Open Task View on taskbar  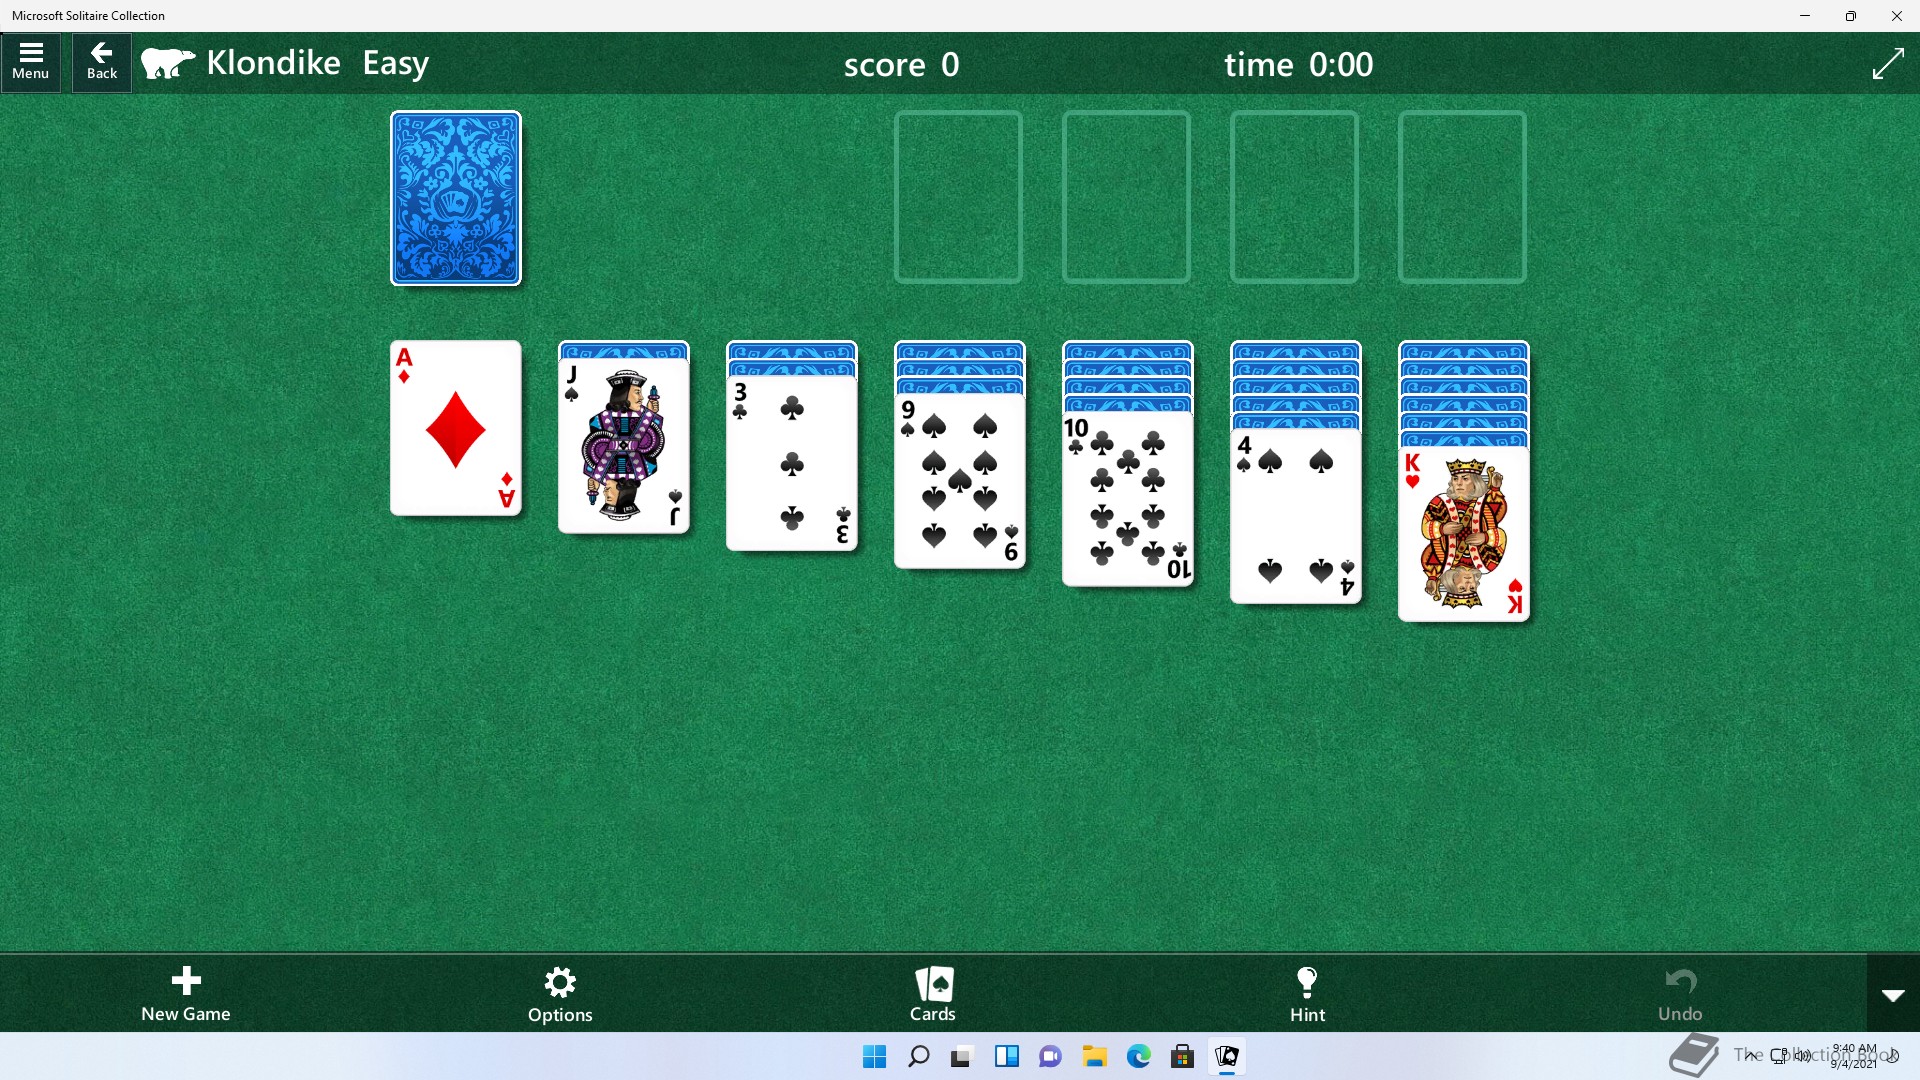(x=962, y=1056)
